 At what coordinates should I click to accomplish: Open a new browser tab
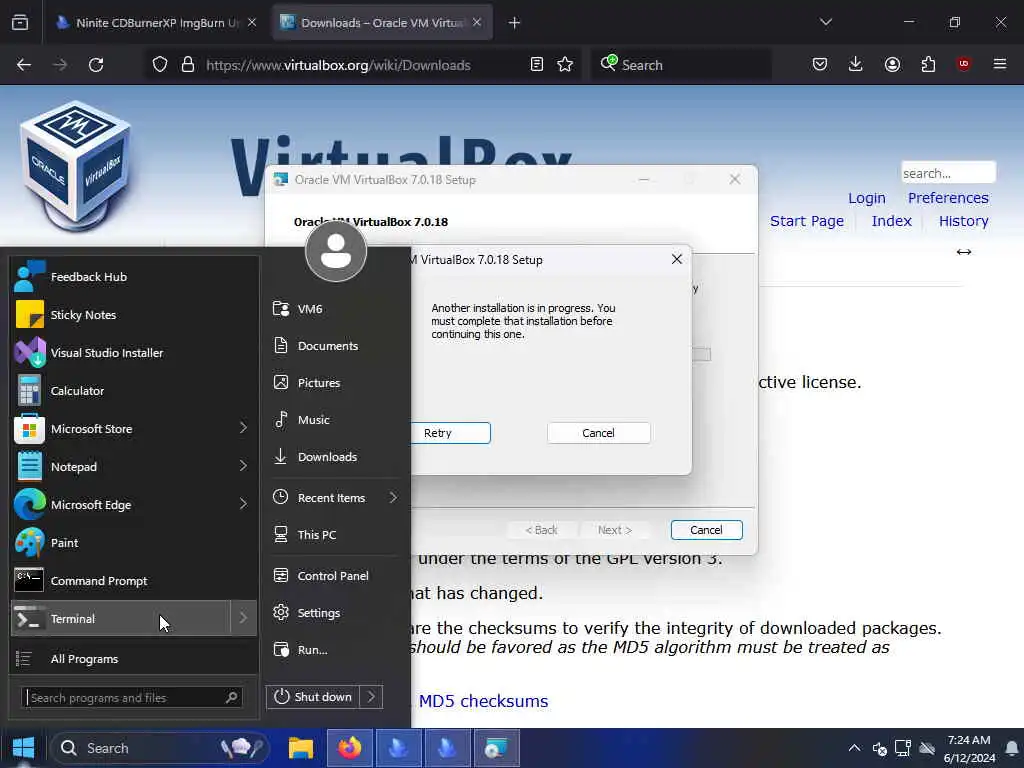click(x=514, y=23)
